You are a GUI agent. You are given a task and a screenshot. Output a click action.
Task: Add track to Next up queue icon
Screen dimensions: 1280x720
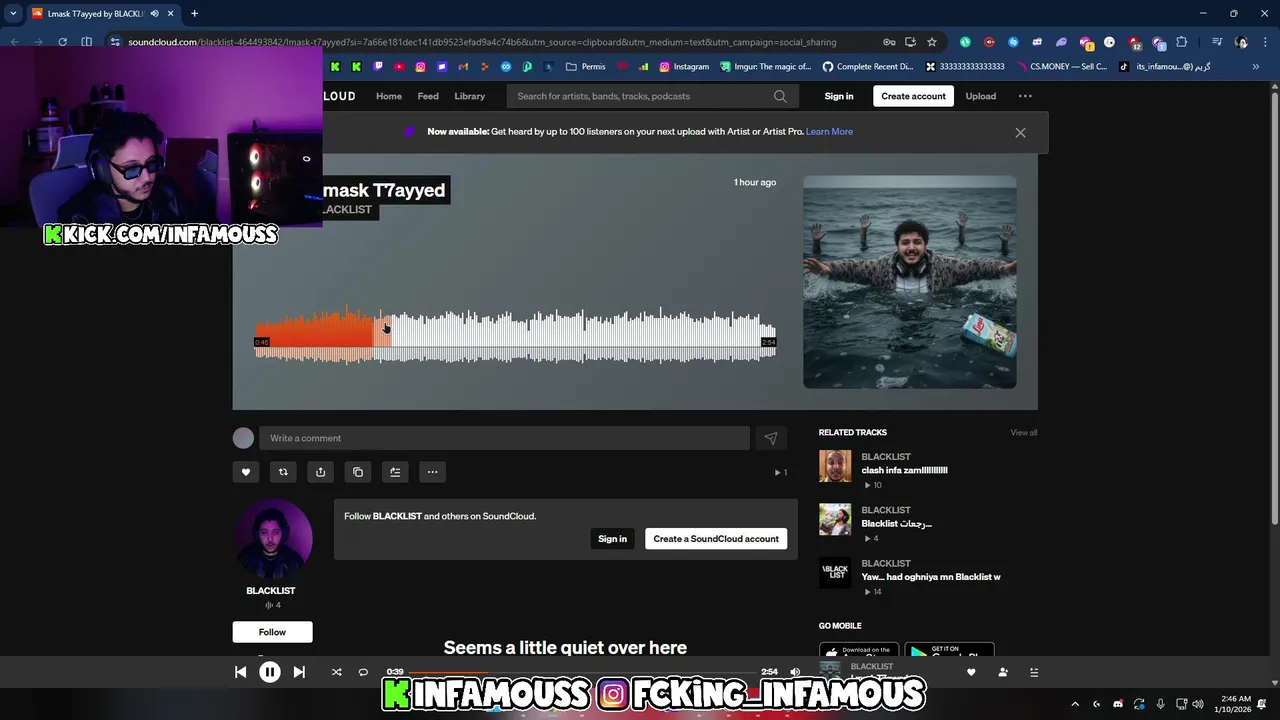click(395, 472)
